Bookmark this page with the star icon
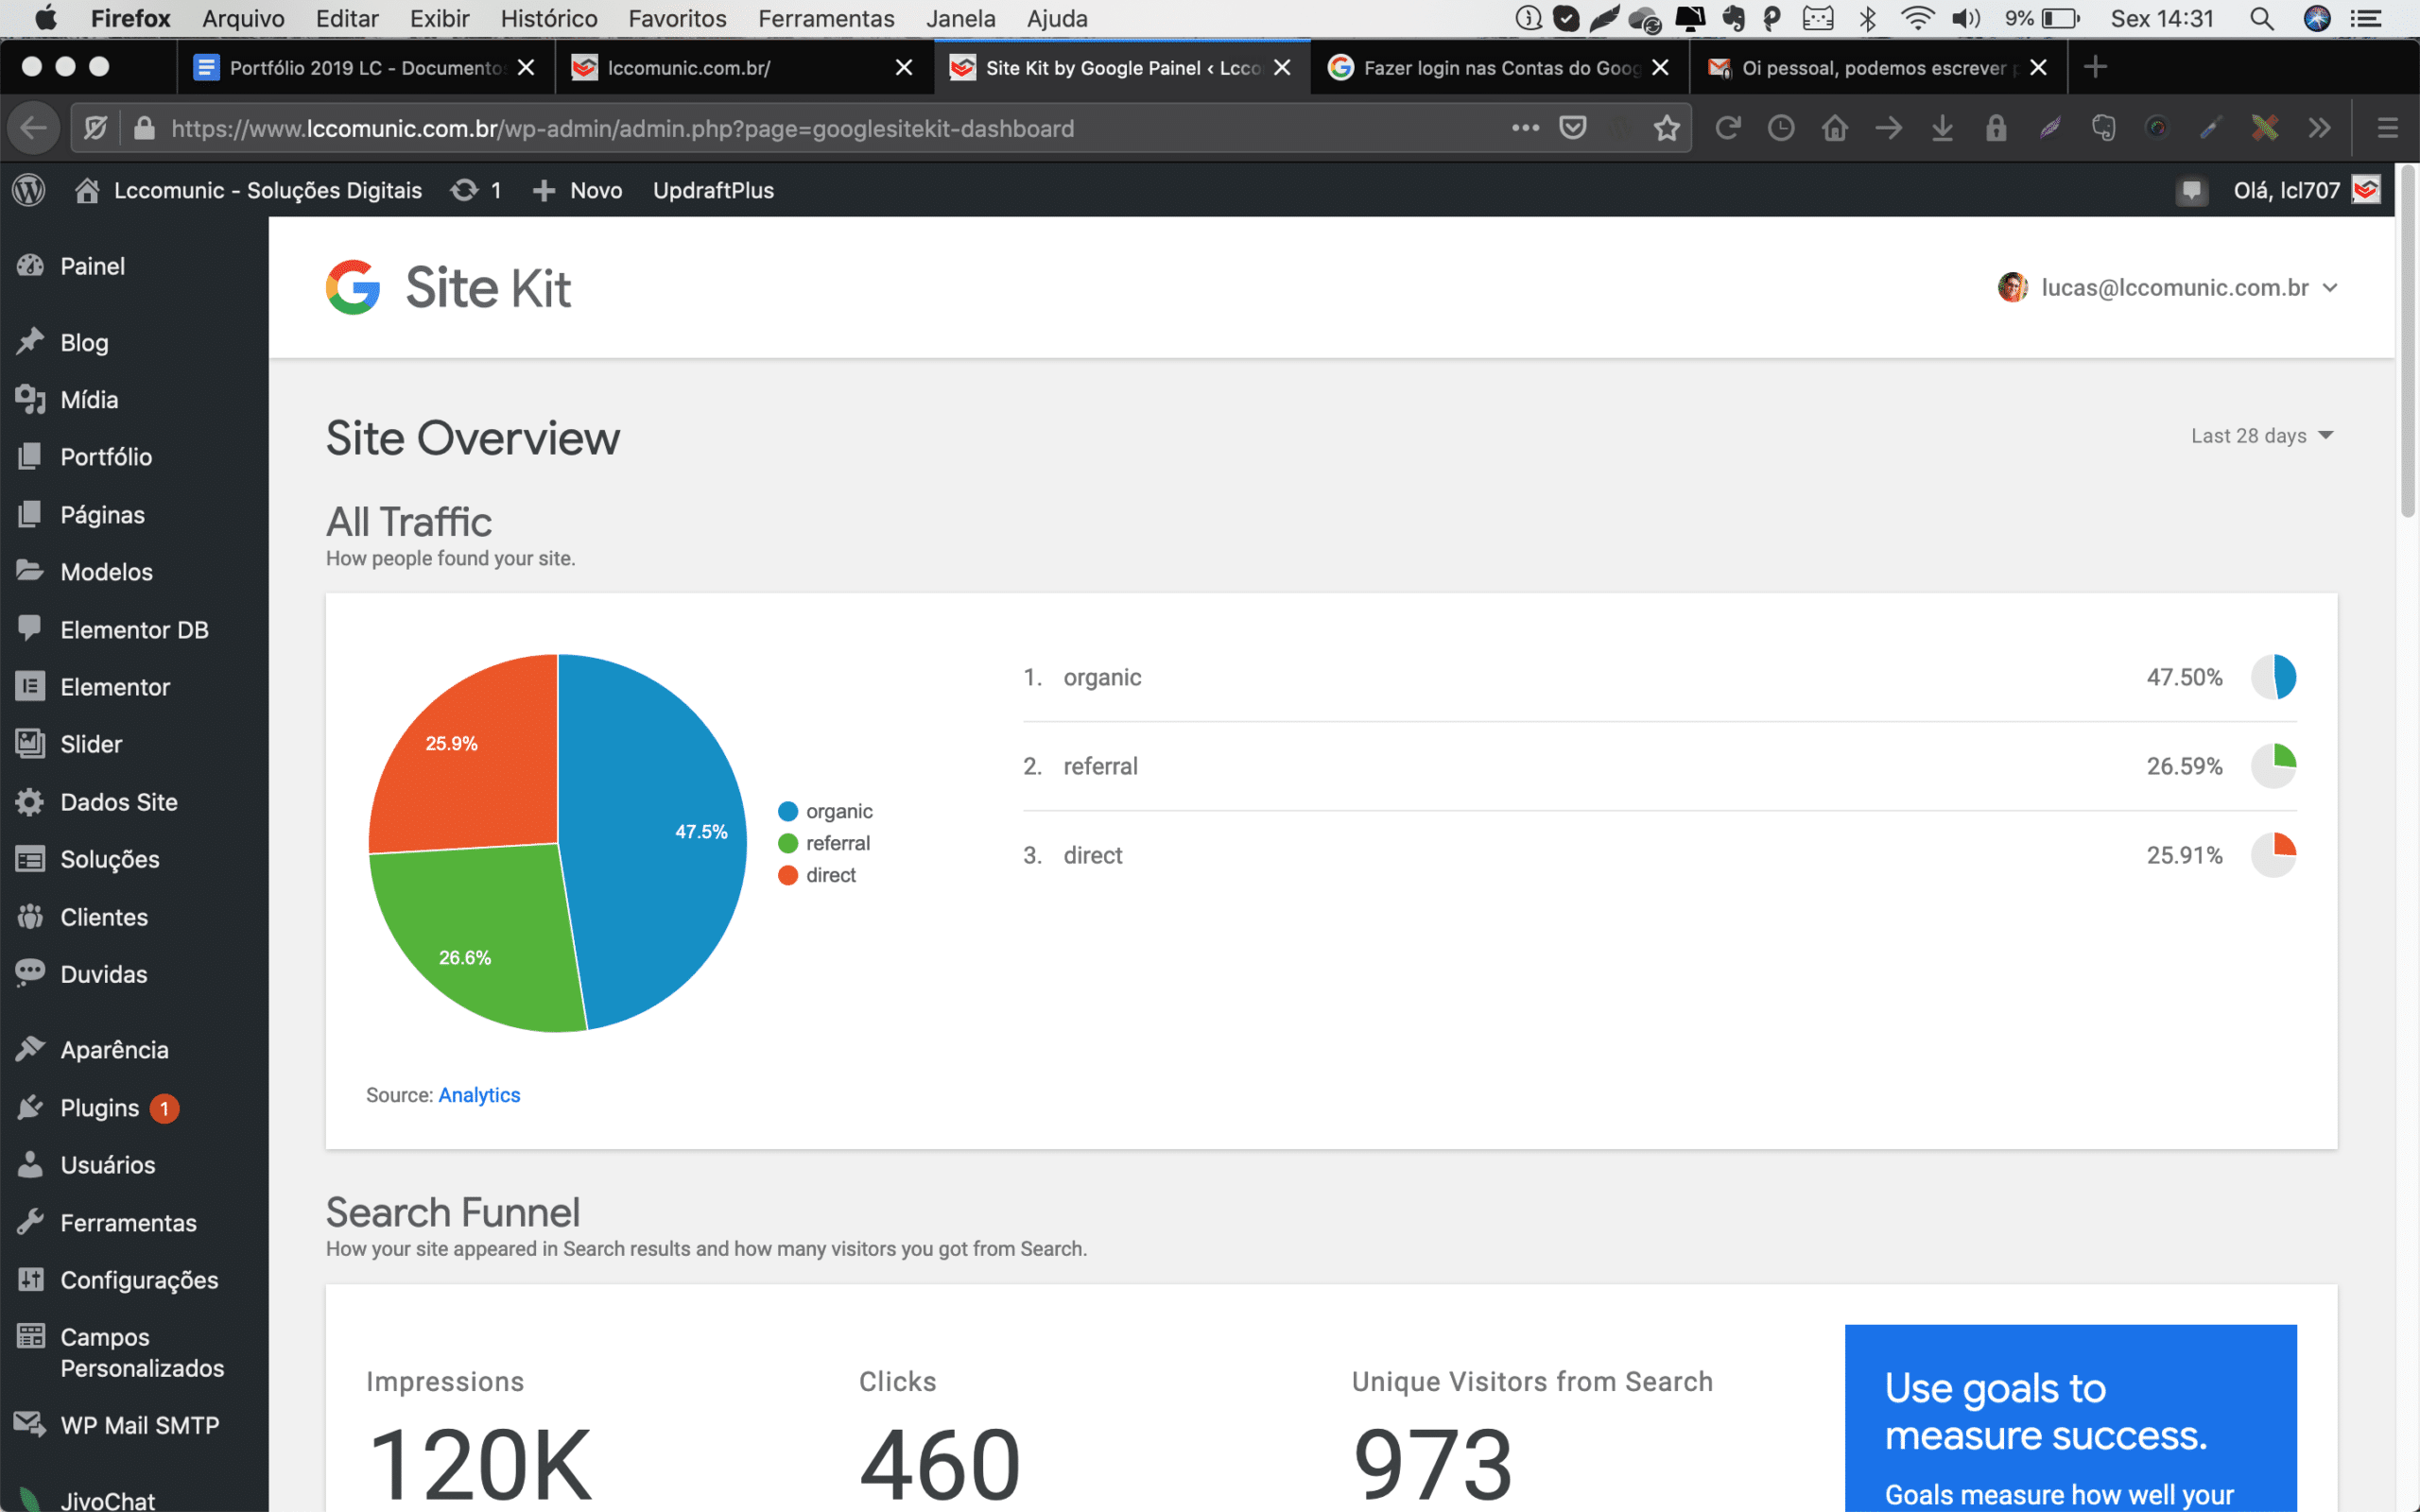The image size is (2420, 1512). [1666, 128]
